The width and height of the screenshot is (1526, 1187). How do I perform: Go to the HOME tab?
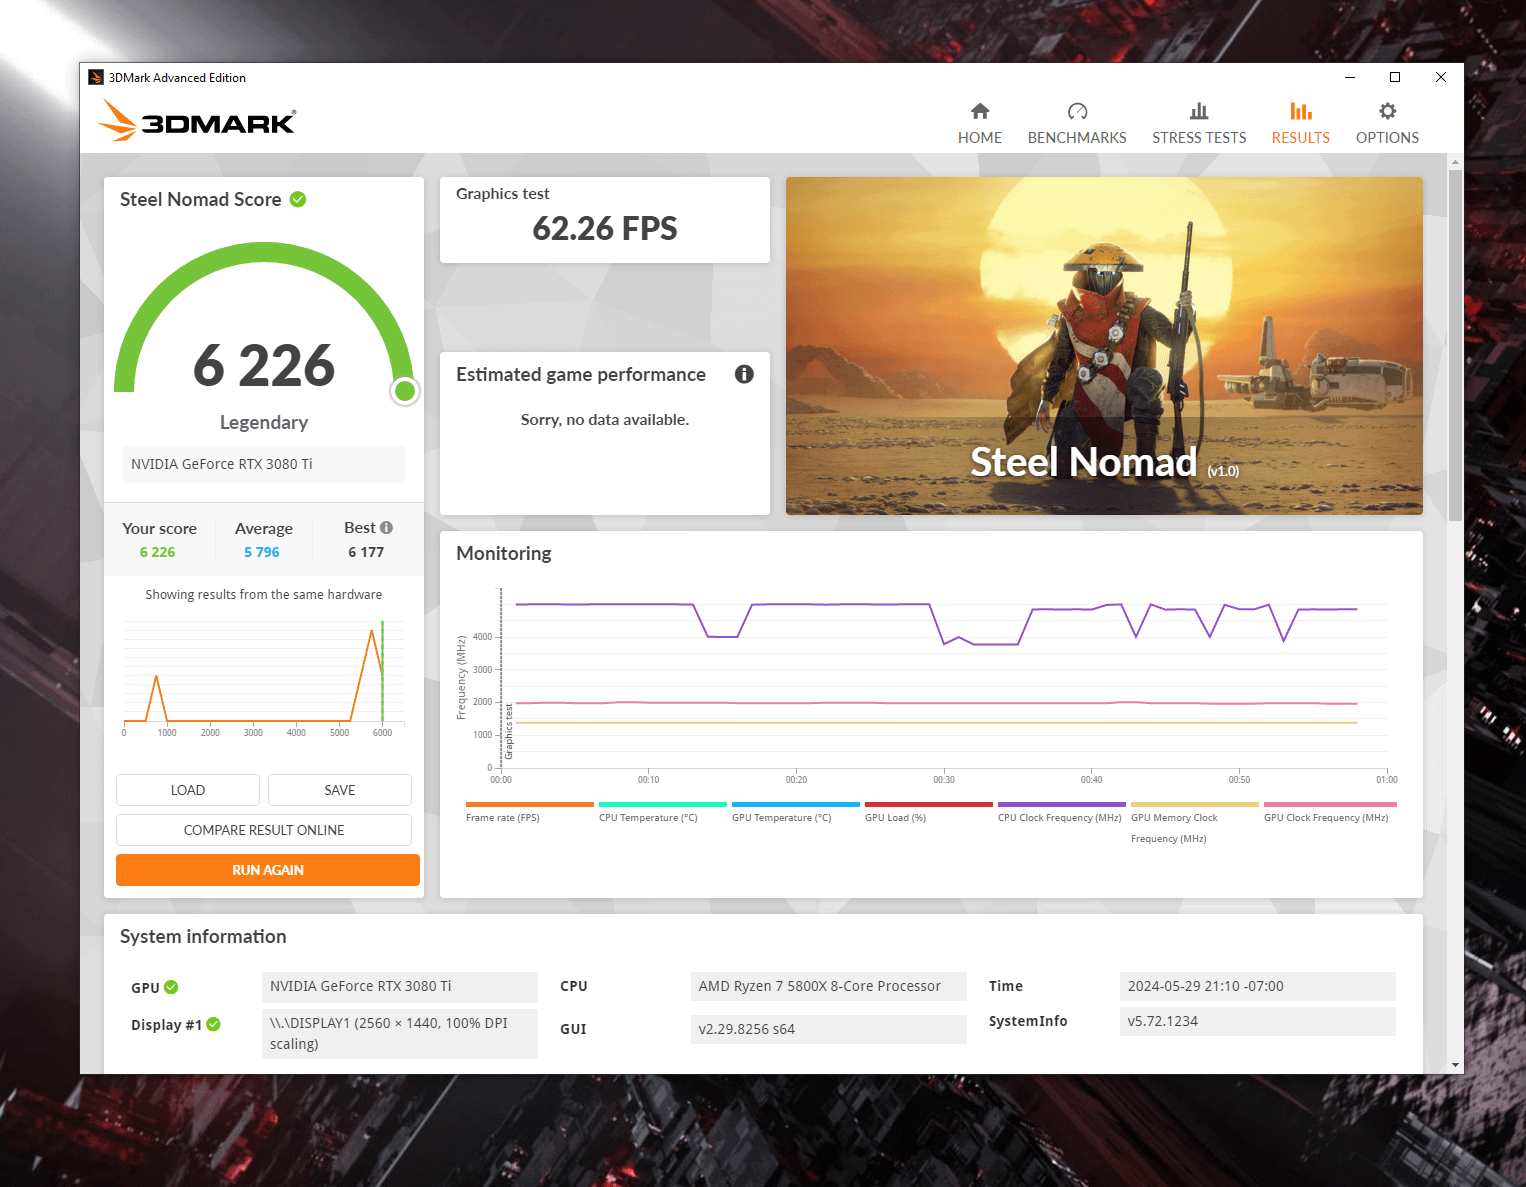980,123
